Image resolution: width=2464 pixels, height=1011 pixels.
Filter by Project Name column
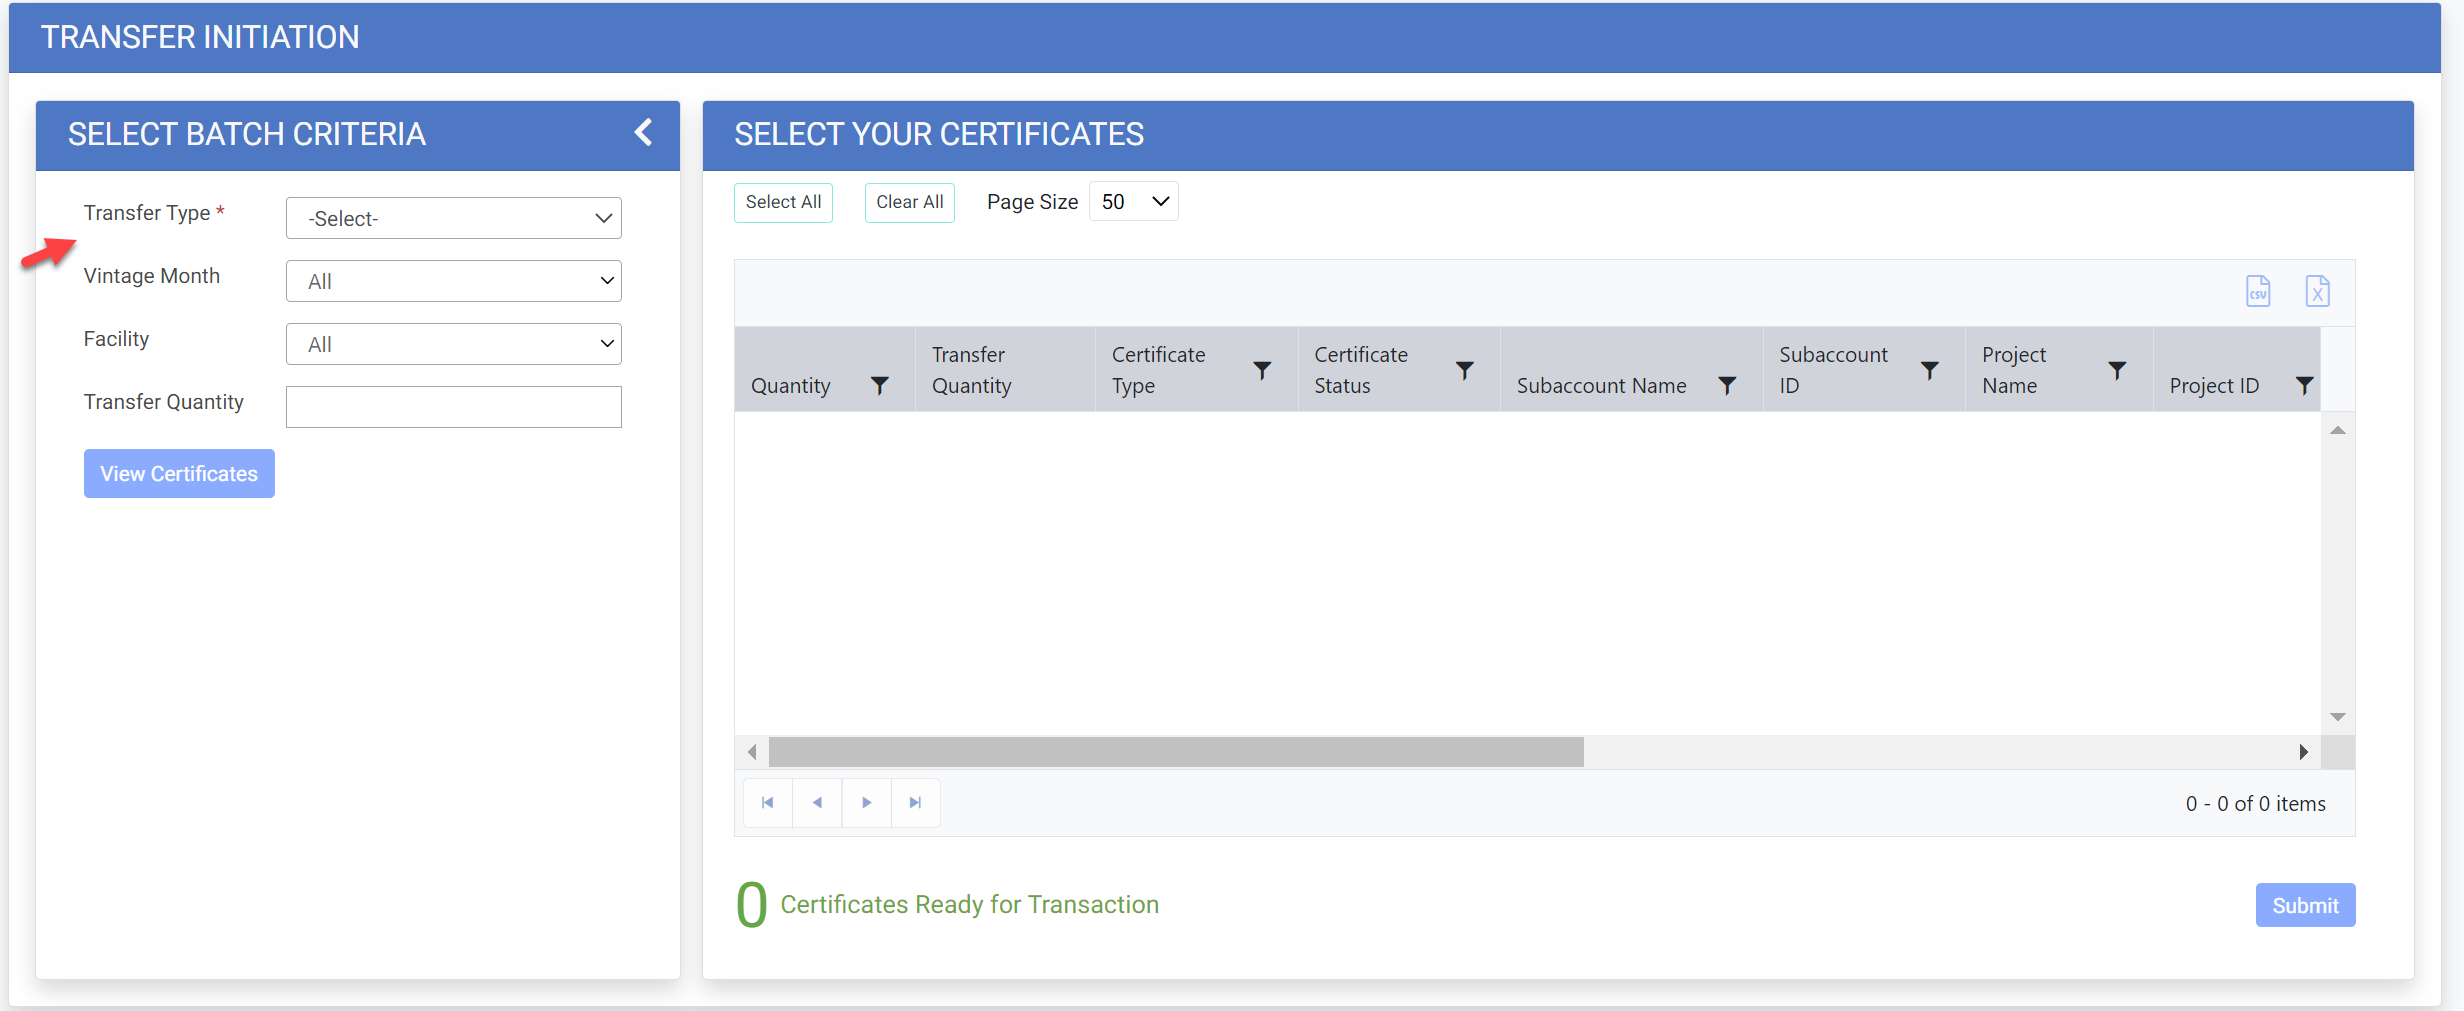click(2117, 371)
